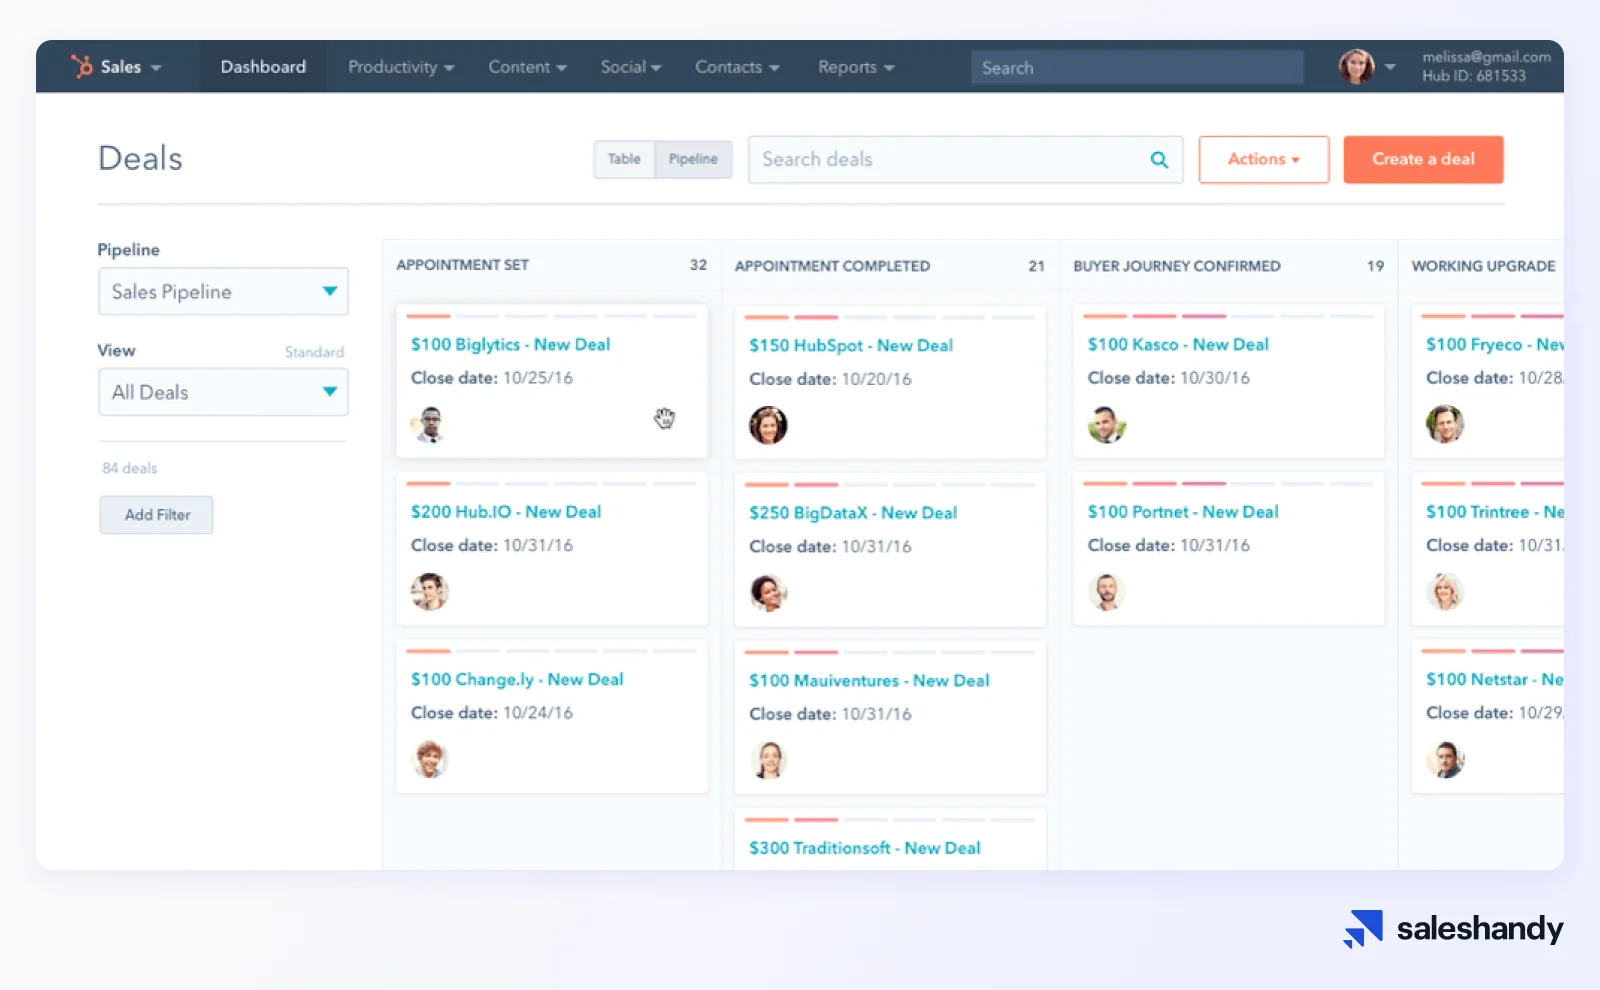Click the HubSpot sprocket logo icon
1600x990 pixels.
coord(81,66)
